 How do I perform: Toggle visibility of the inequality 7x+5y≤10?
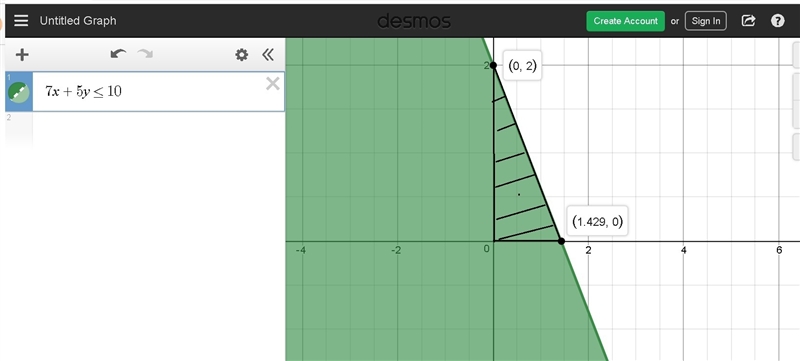pos(19,92)
